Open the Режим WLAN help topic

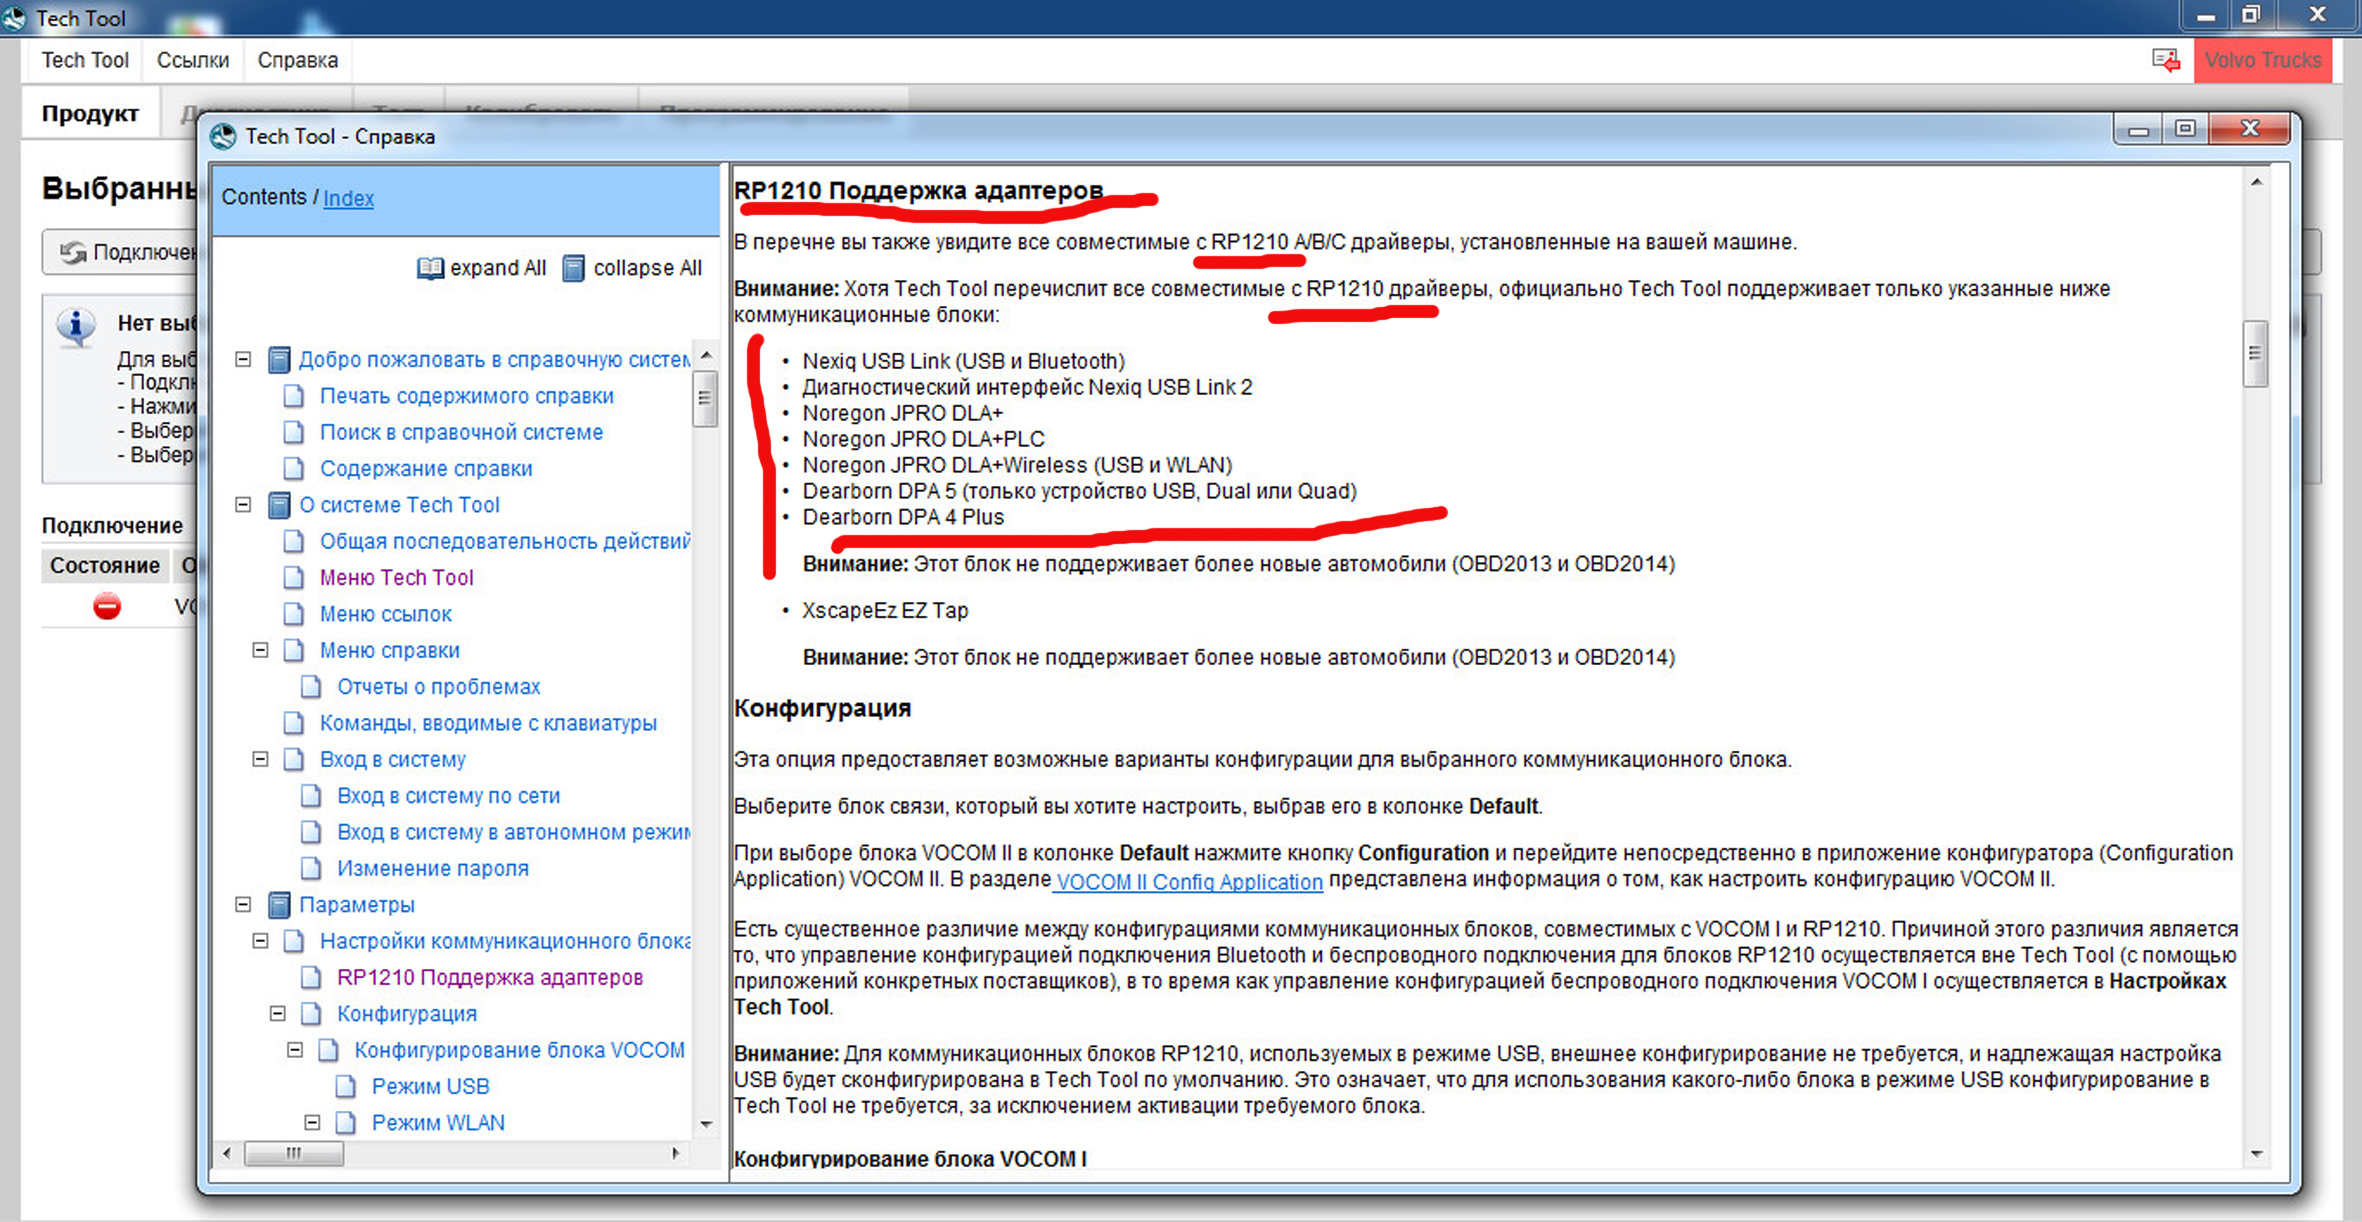pos(438,1122)
